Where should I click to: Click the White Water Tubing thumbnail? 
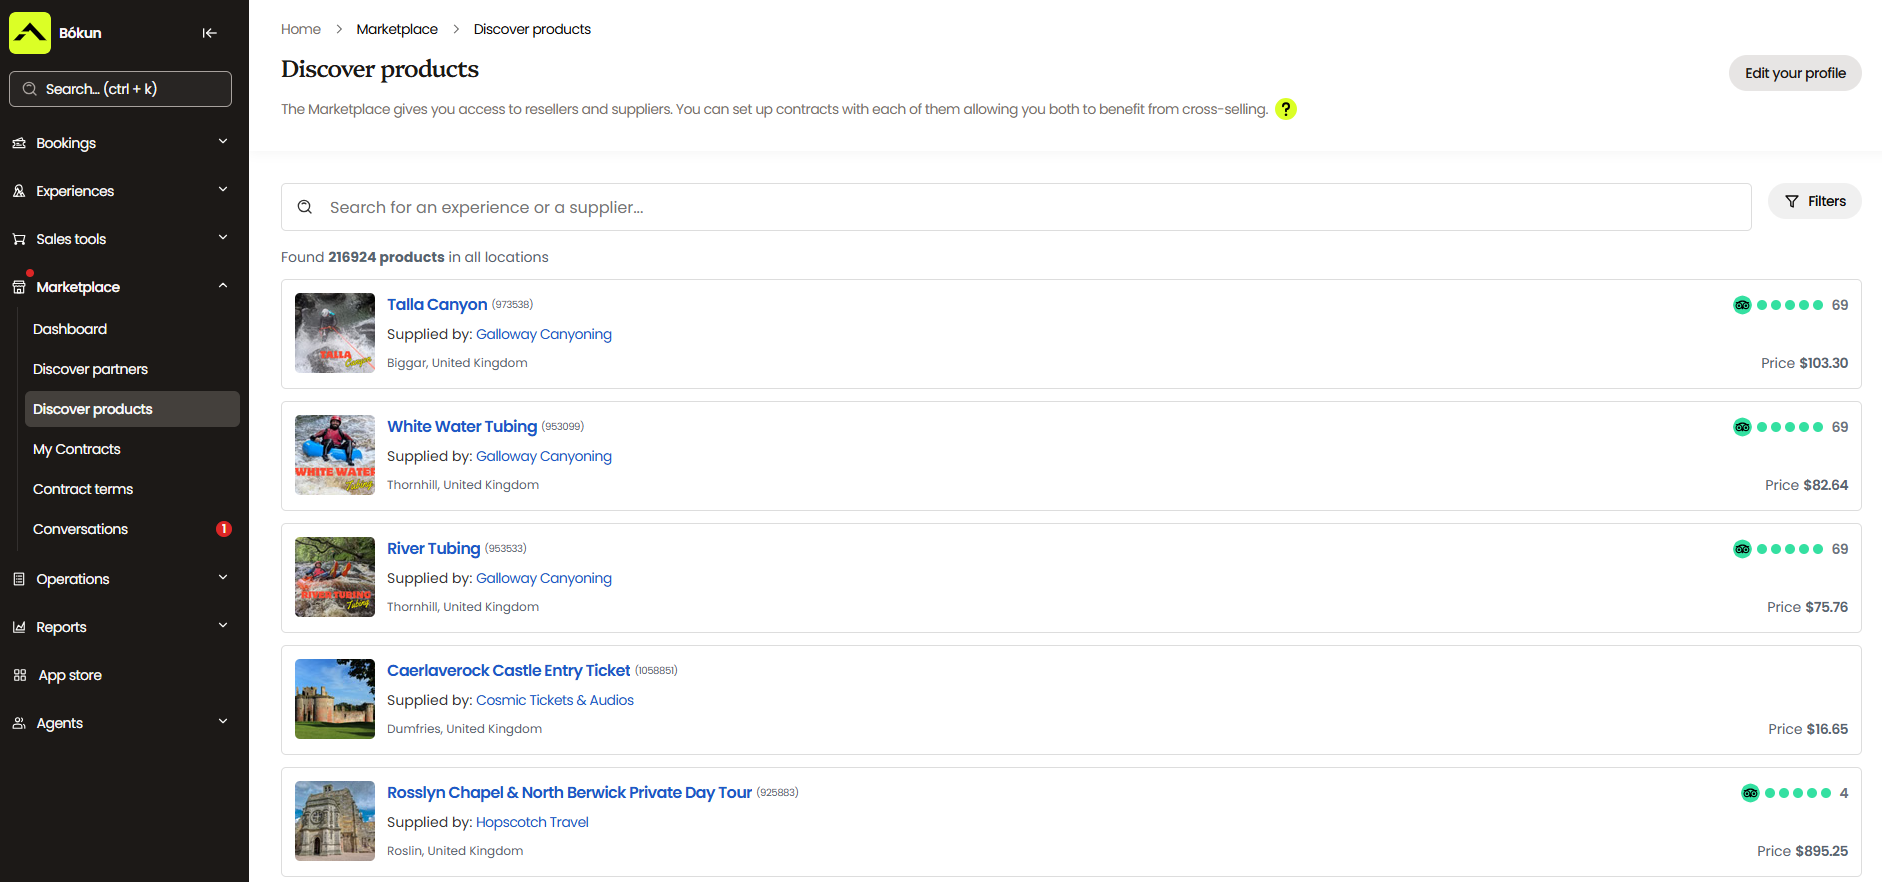click(x=335, y=455)
